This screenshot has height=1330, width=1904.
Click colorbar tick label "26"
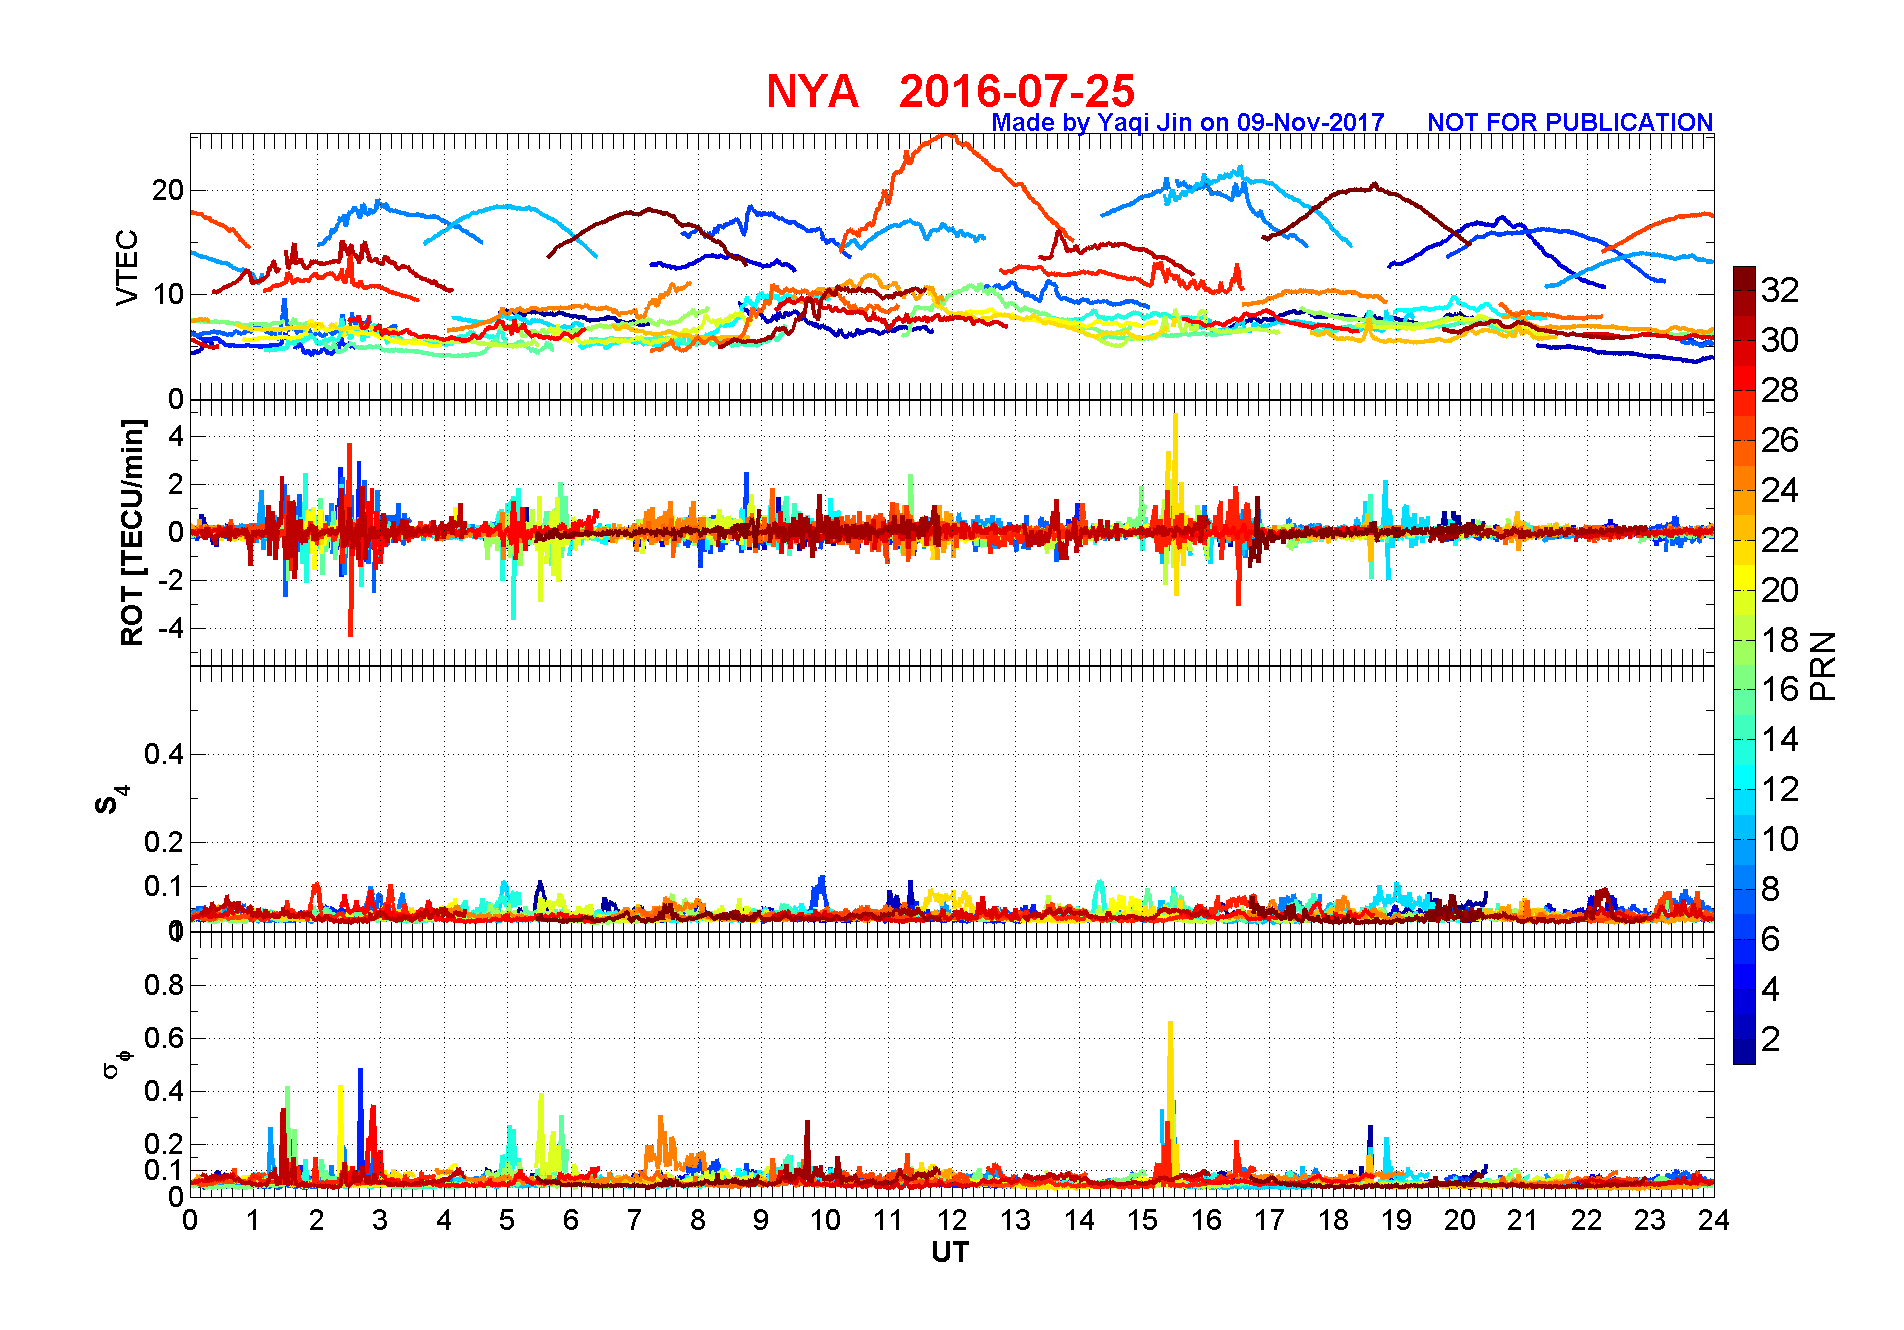coord(1780,440)
